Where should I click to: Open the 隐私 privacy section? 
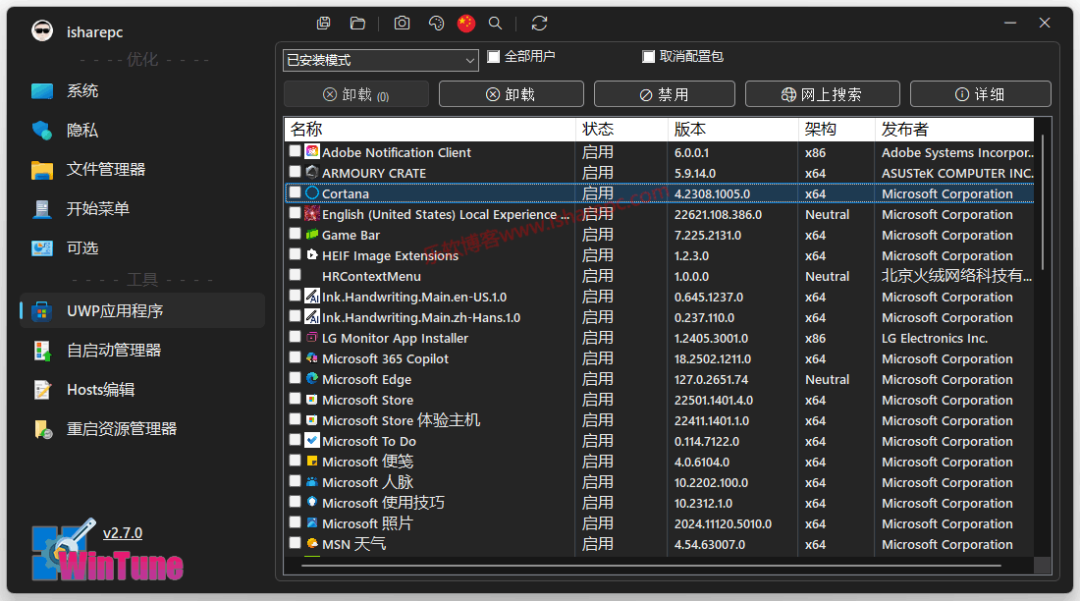(x=142, y=130)
